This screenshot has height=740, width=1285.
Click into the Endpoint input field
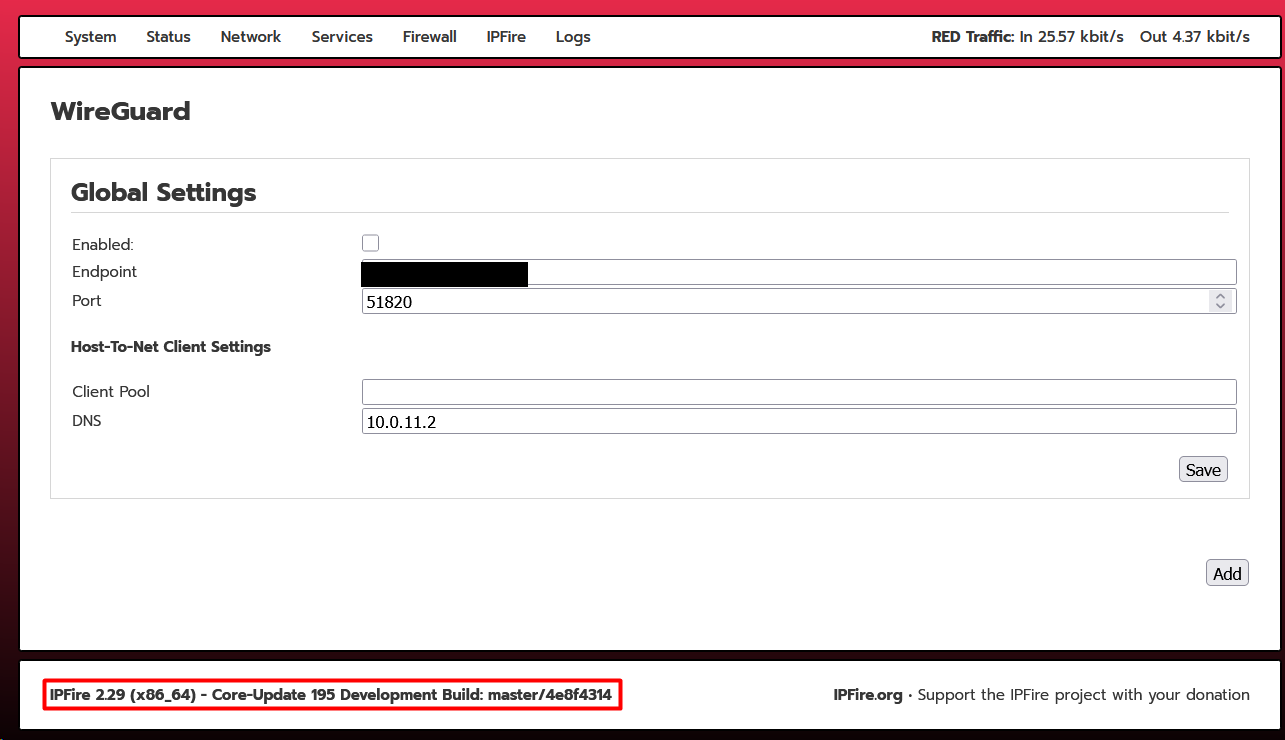[799, 272]
